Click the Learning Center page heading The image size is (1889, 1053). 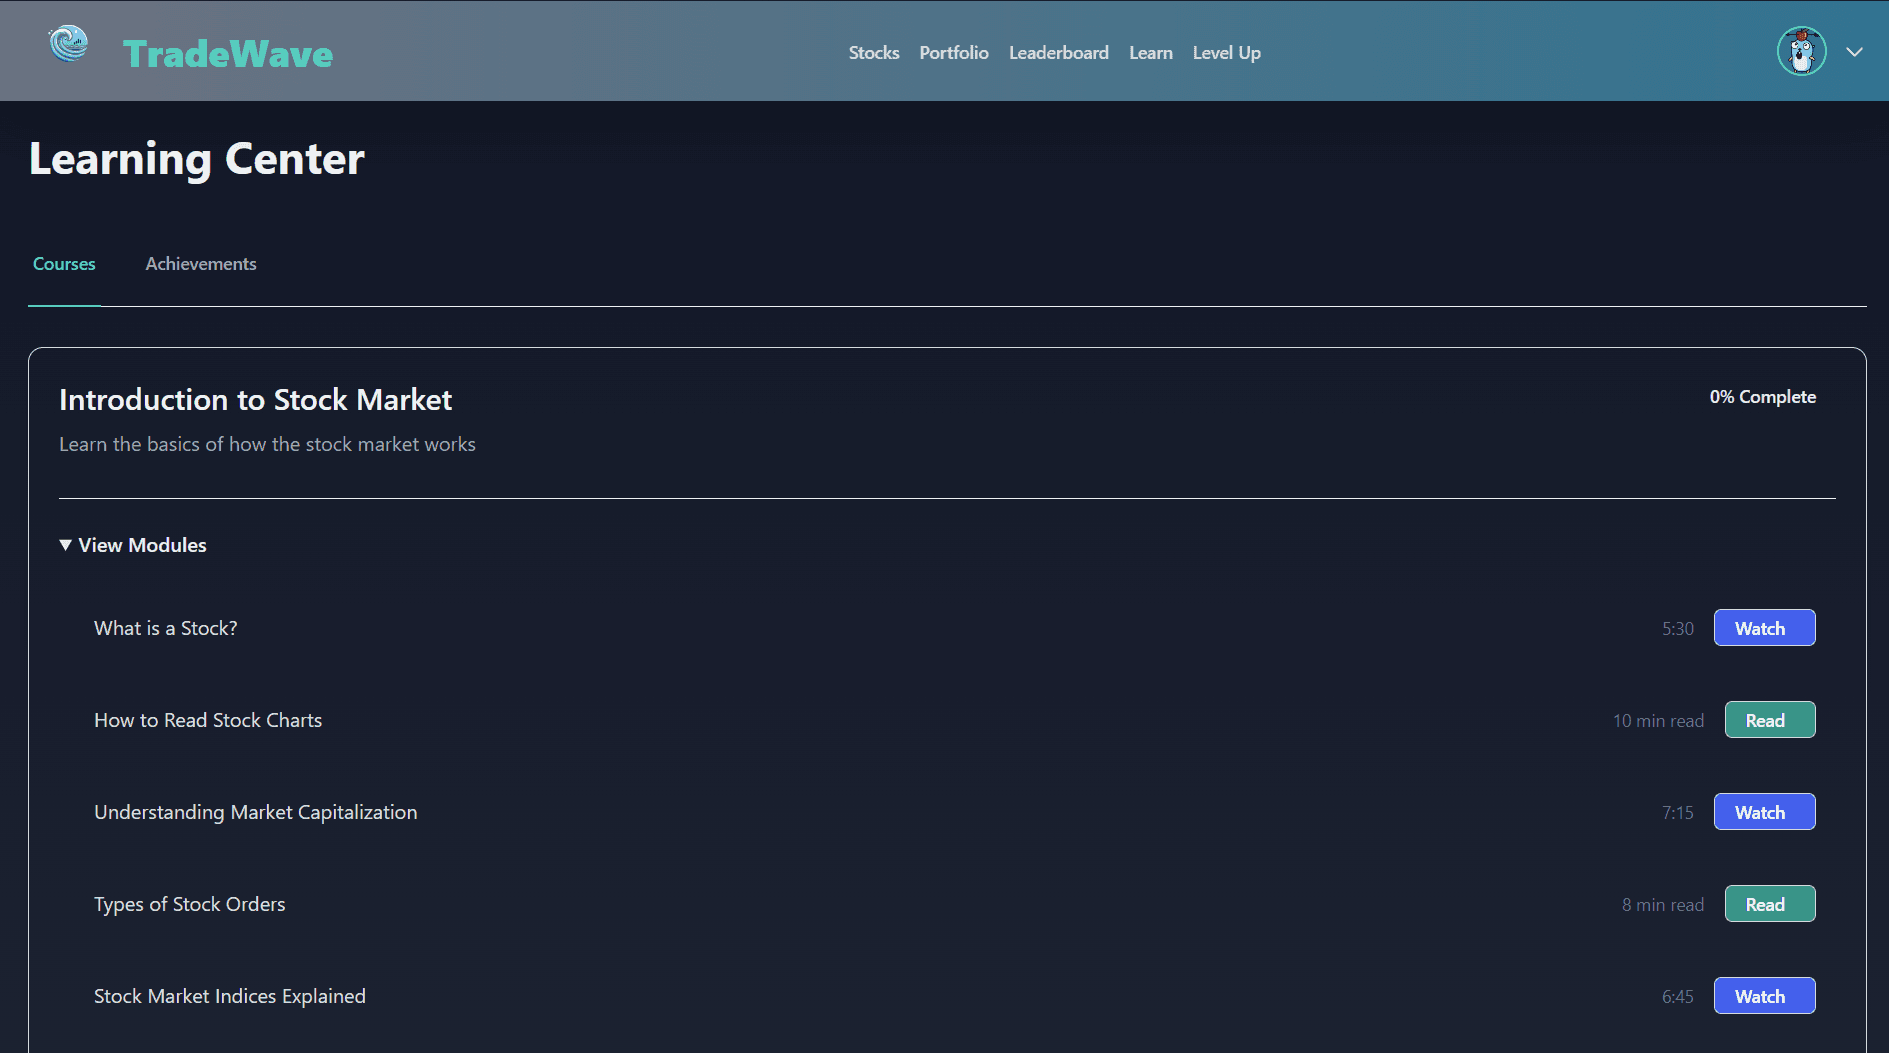point(196,158)
